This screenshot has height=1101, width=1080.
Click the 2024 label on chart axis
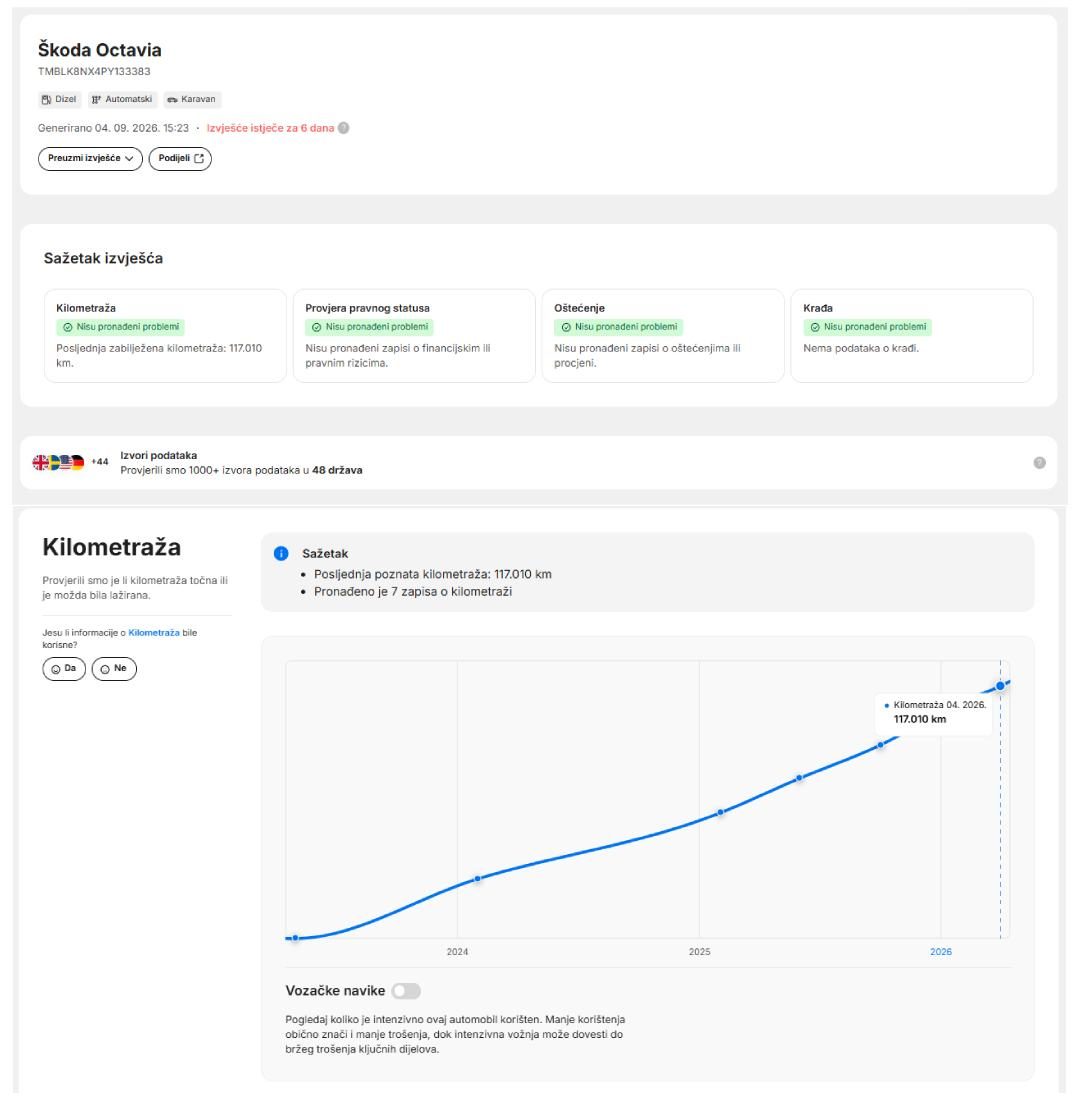(457, 952)
